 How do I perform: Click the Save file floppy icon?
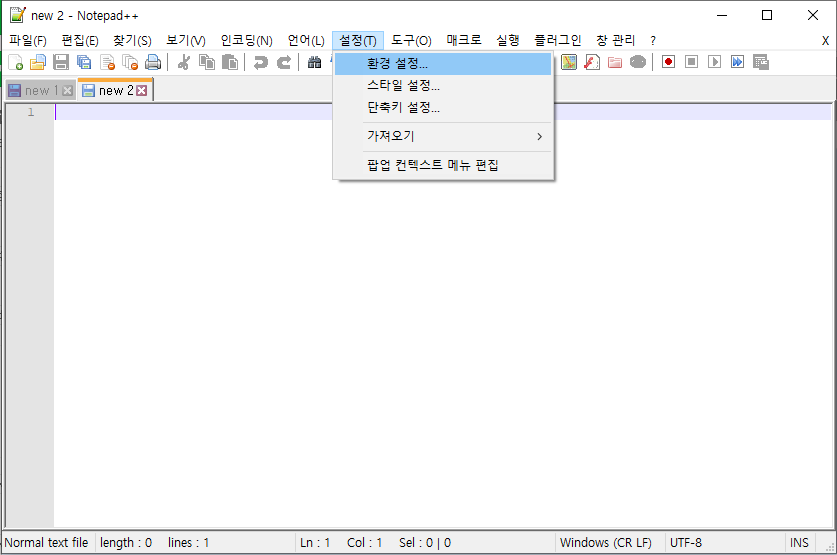pos(61,62)
